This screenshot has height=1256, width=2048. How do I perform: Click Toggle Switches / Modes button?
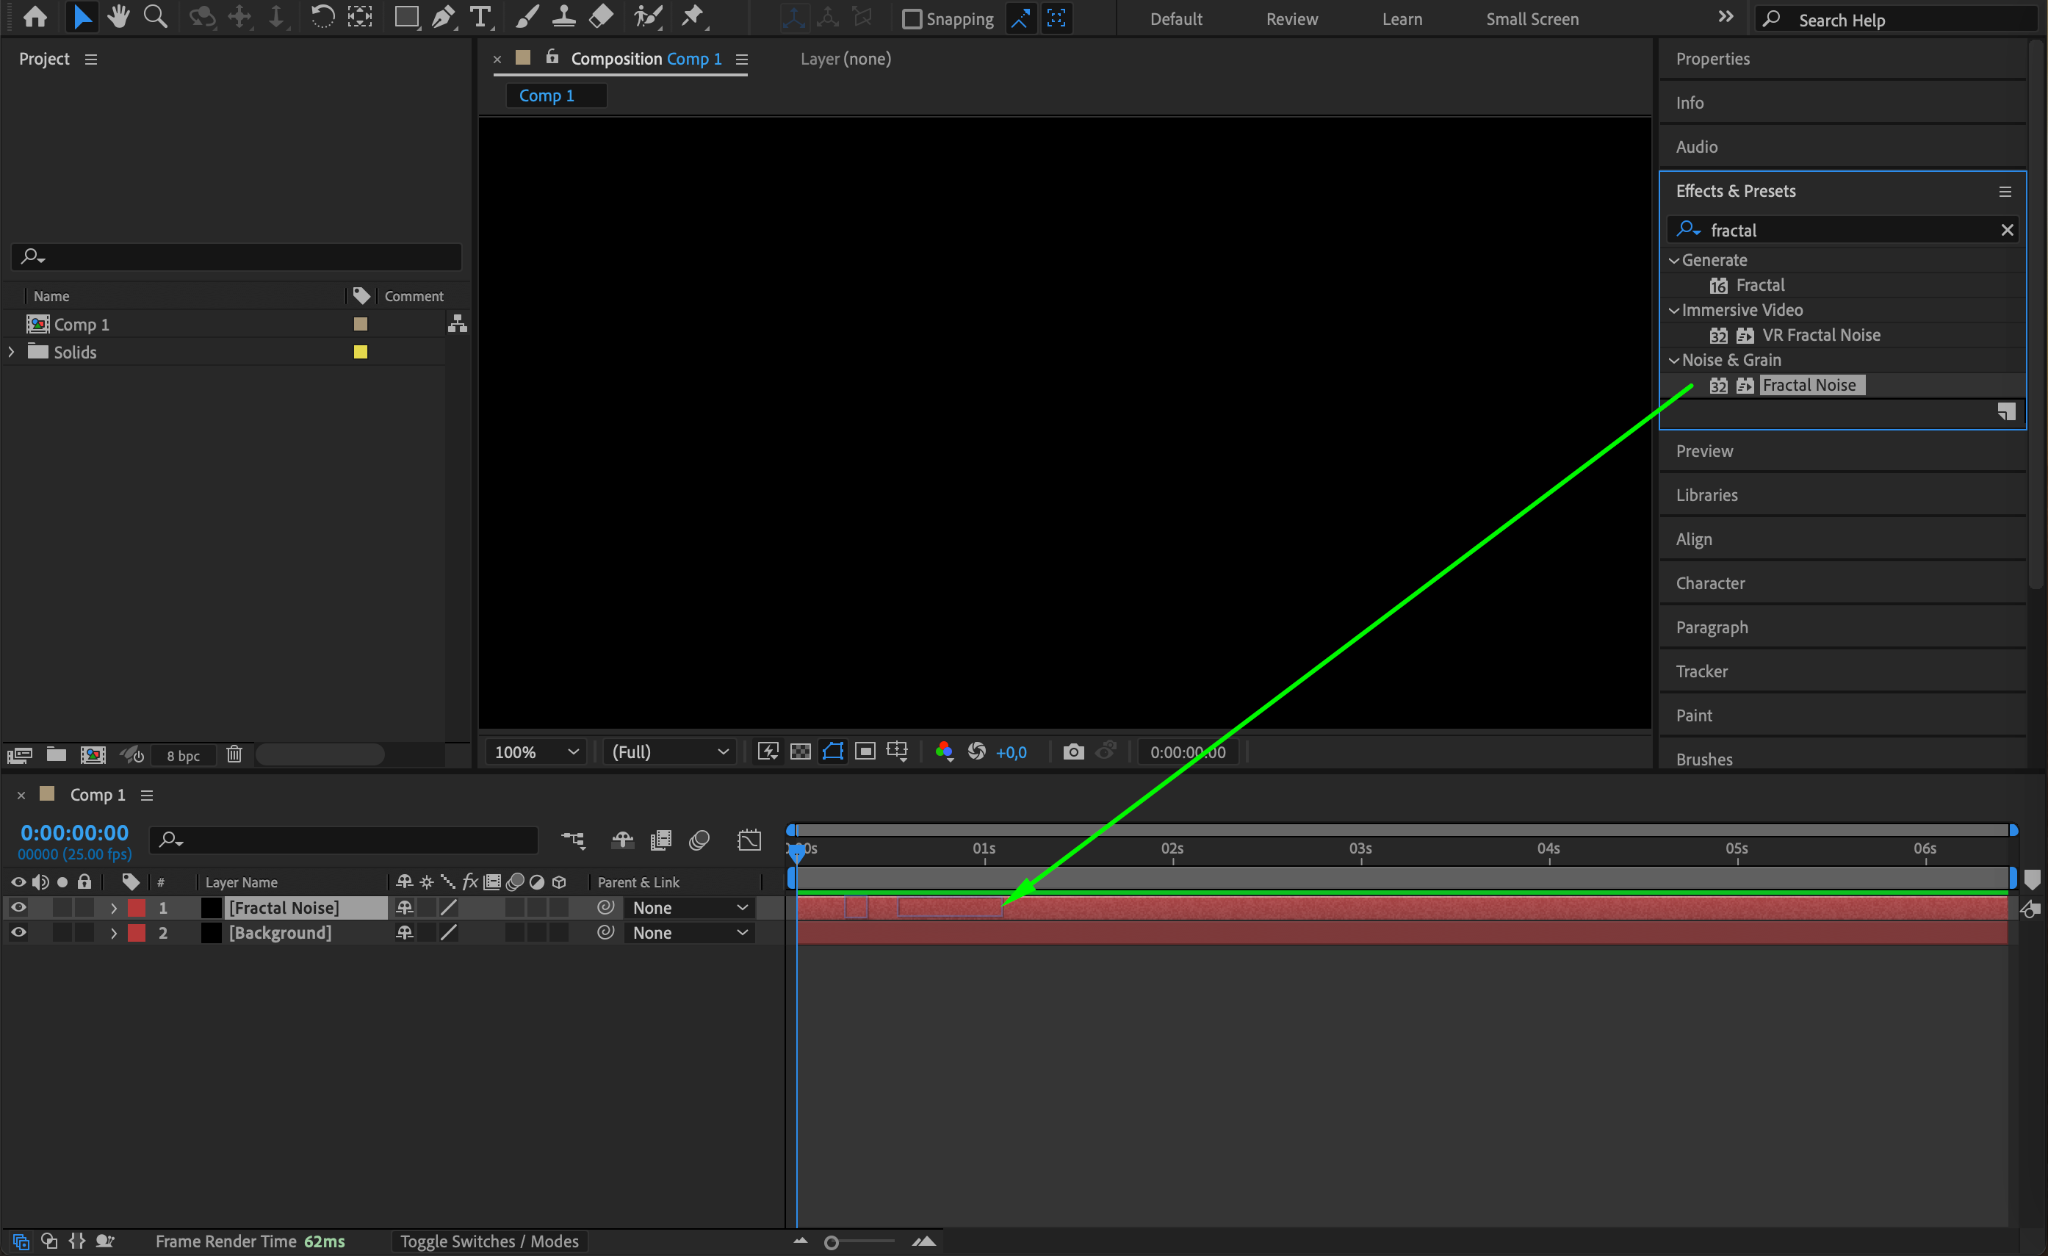pyautogui.click(x=489, y=1241)
